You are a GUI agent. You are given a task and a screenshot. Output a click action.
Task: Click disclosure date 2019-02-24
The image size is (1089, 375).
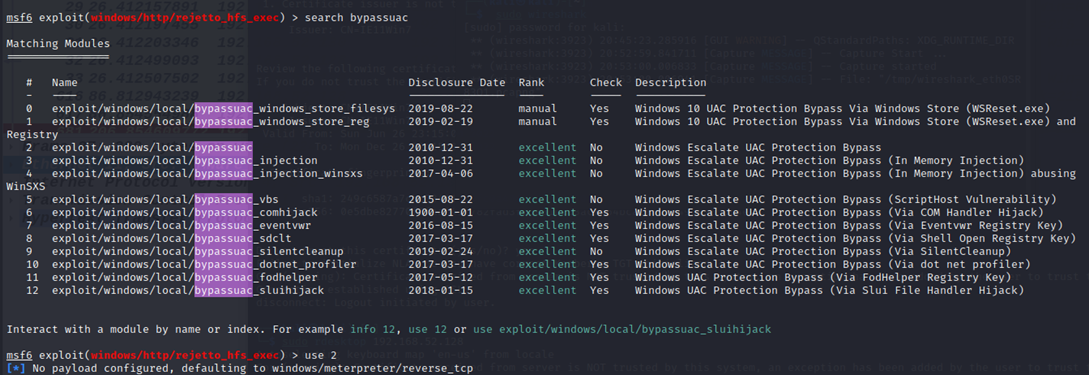coord(441,251)
